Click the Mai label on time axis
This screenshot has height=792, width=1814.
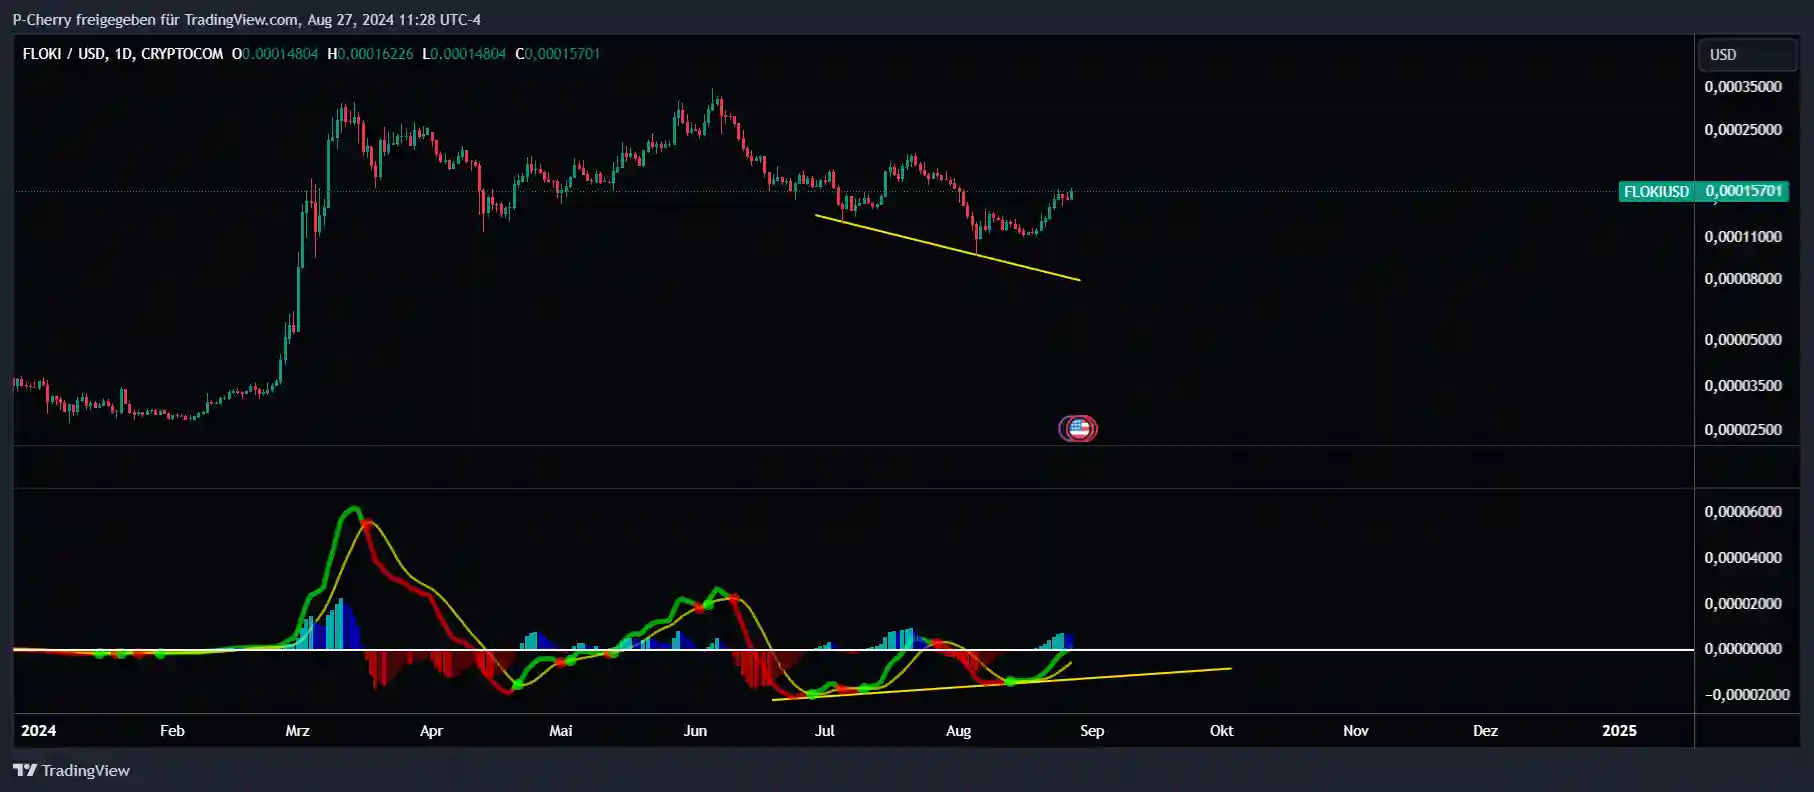(561, 731)
